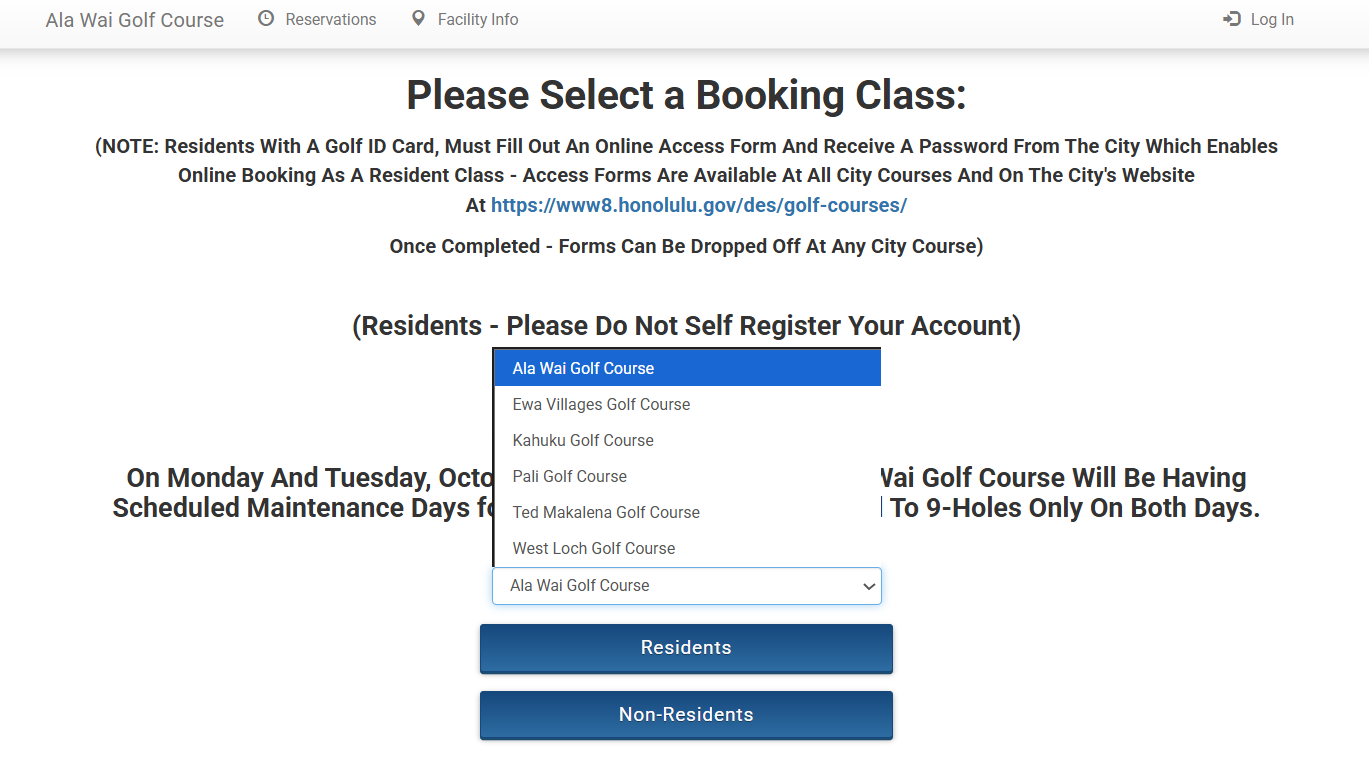Select Ted Makalena Golf Course option
Screen dimensions: 1369x759
point(606,512)
